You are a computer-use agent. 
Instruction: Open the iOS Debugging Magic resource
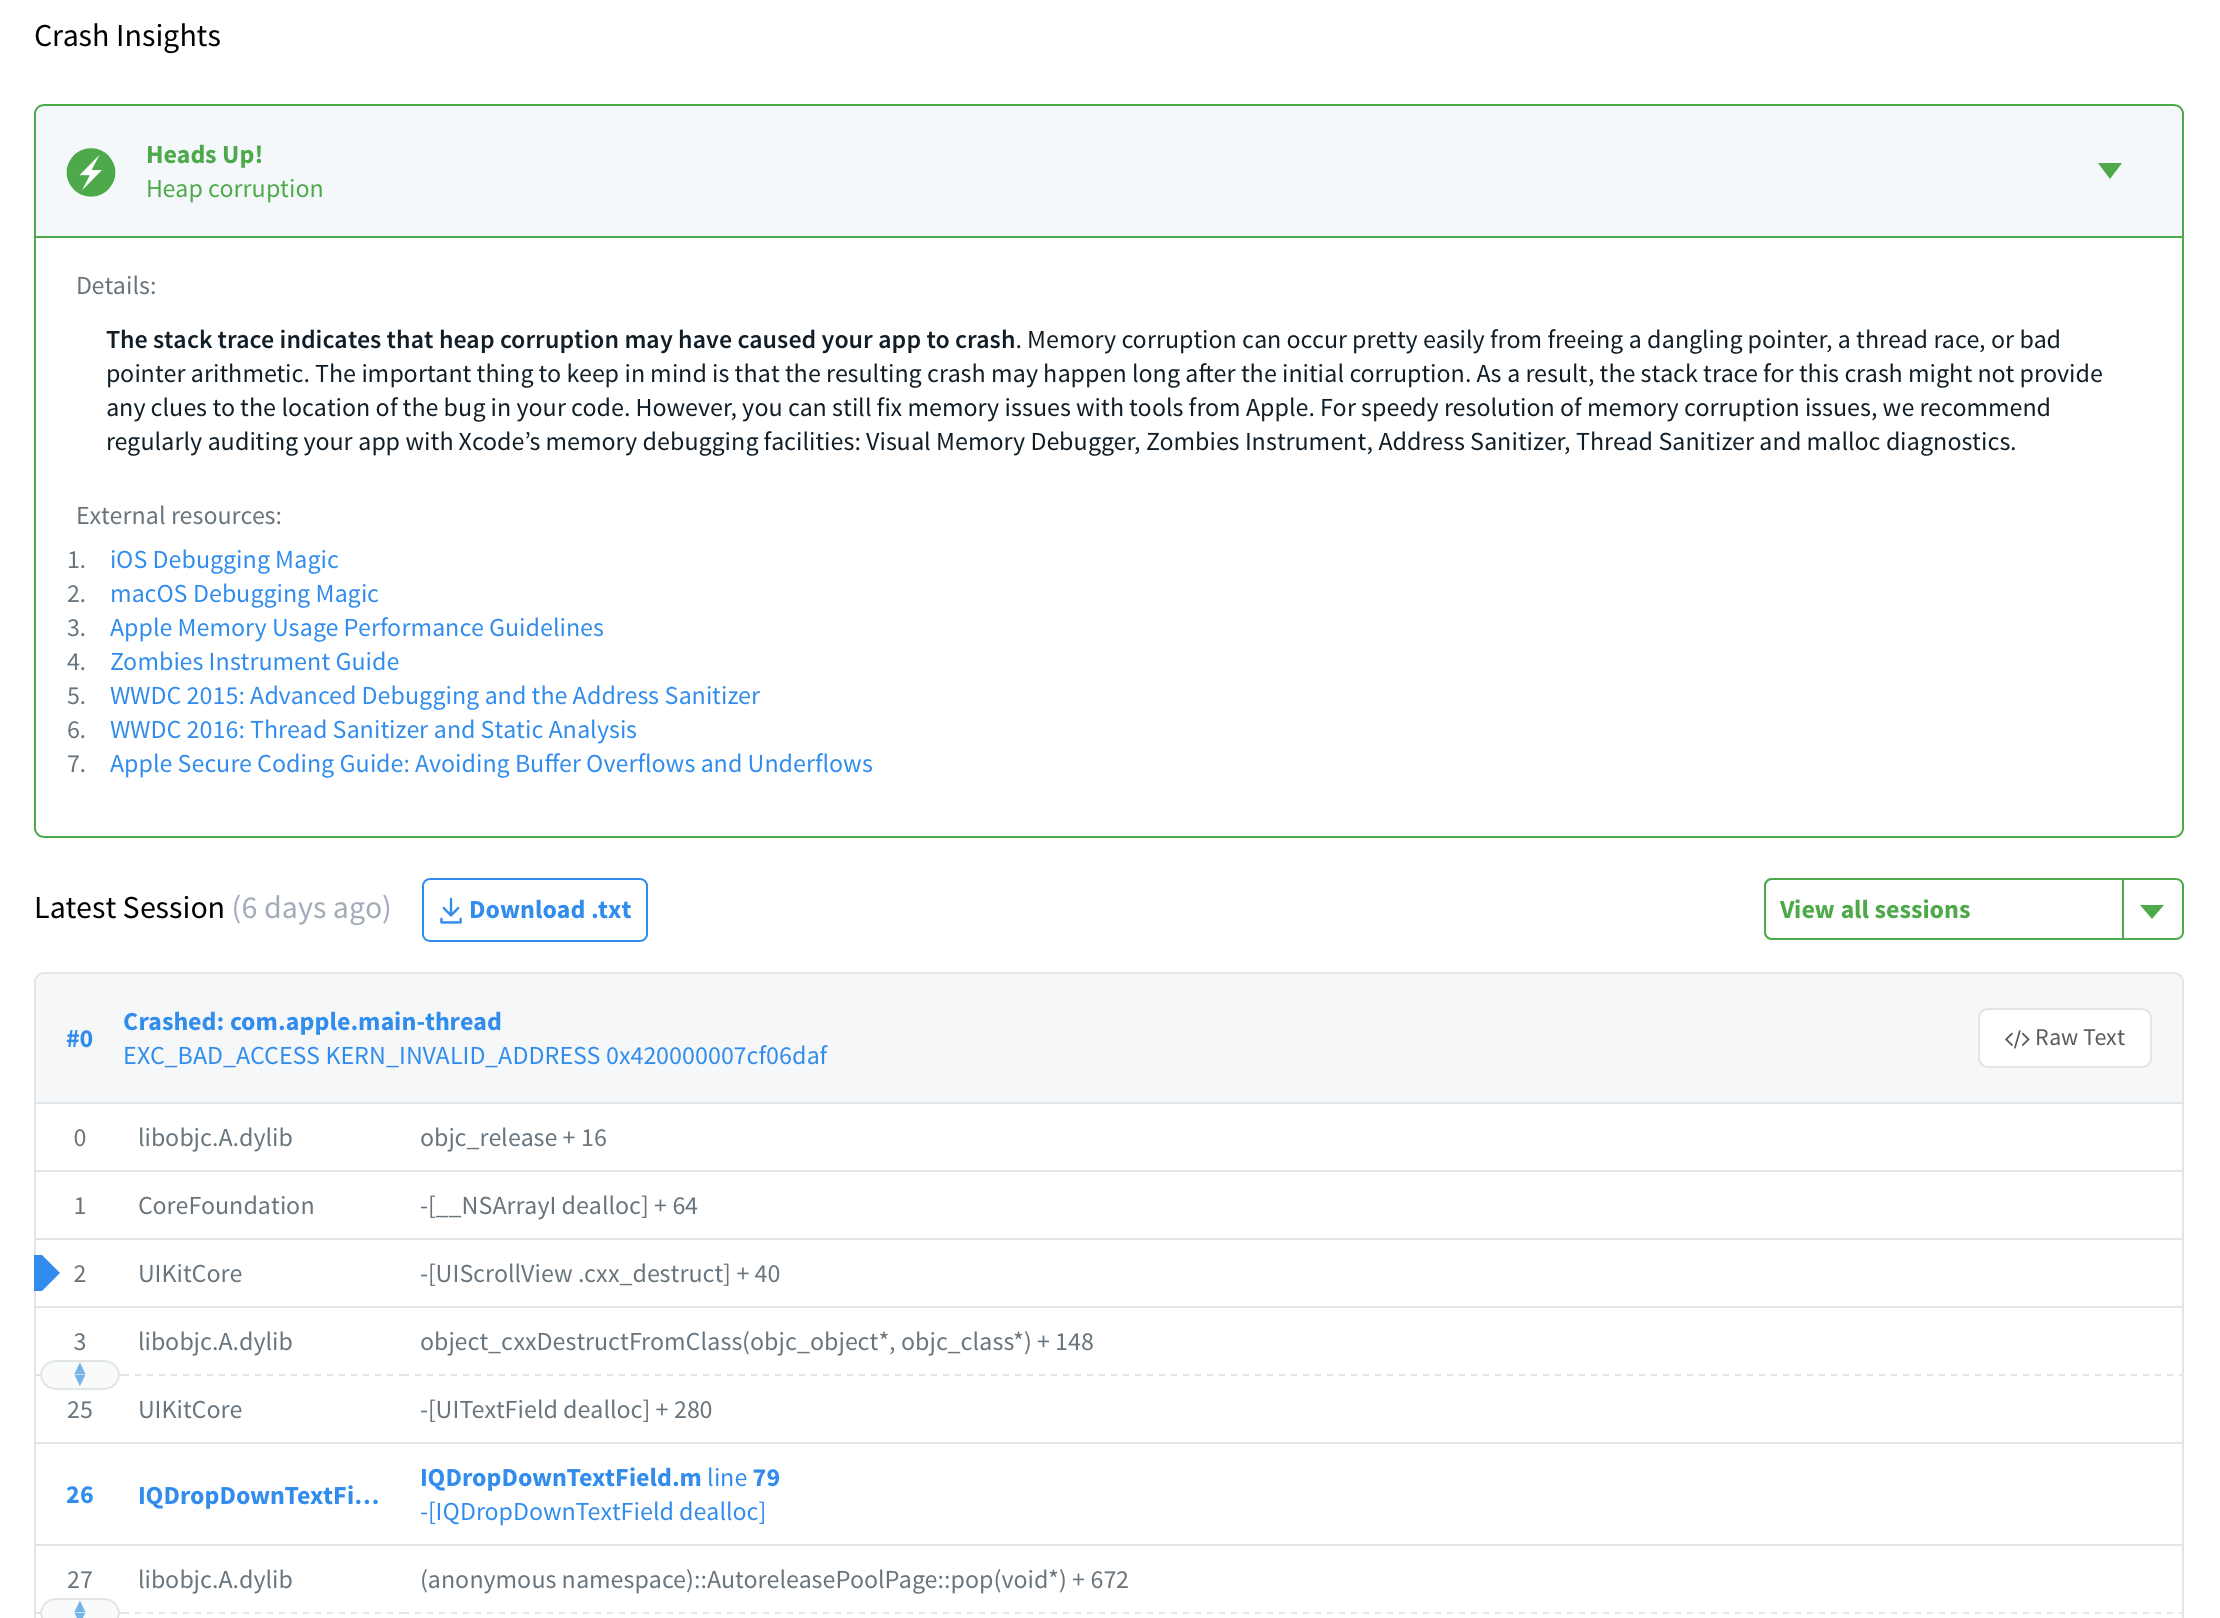coord(223,559)
